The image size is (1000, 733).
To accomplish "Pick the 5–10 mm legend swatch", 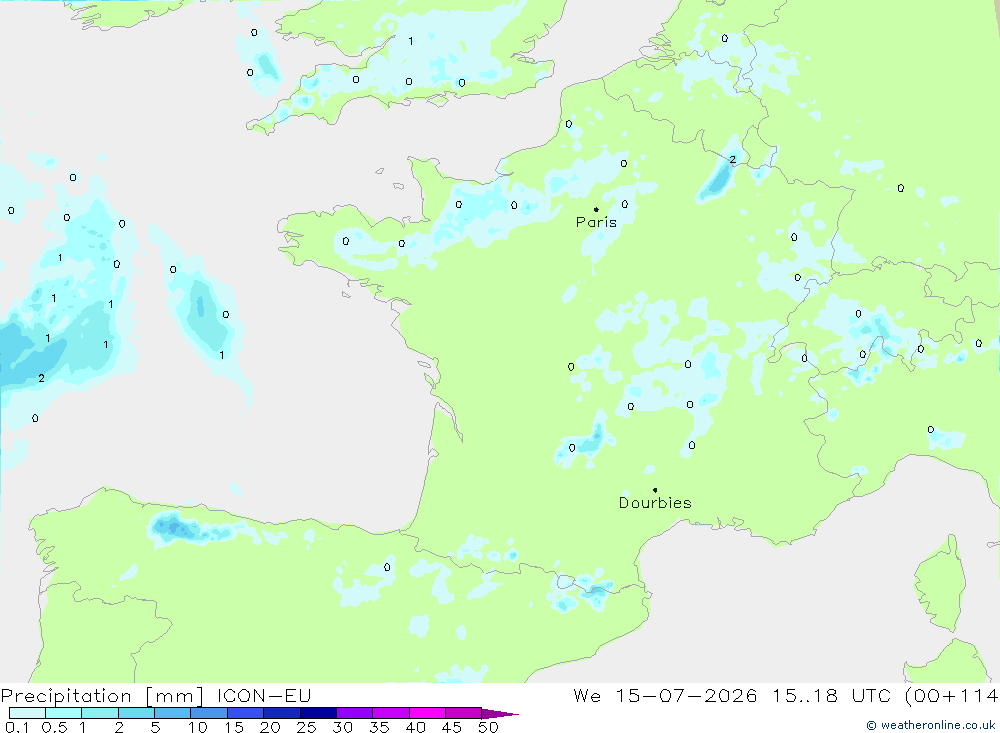I will [x=173, y=713].
